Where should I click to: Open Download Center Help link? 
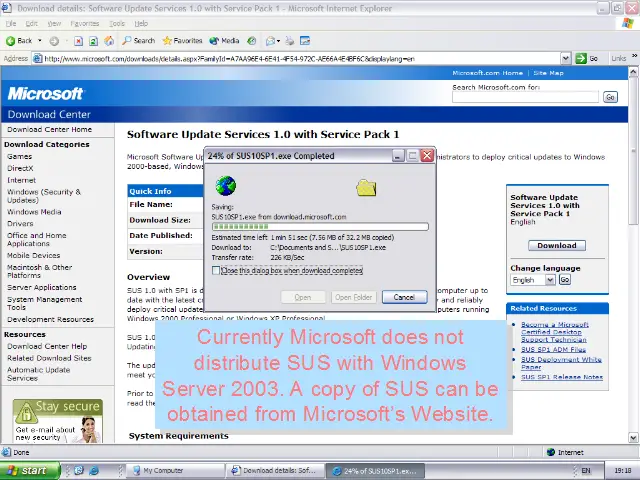(x=47, y=346)
